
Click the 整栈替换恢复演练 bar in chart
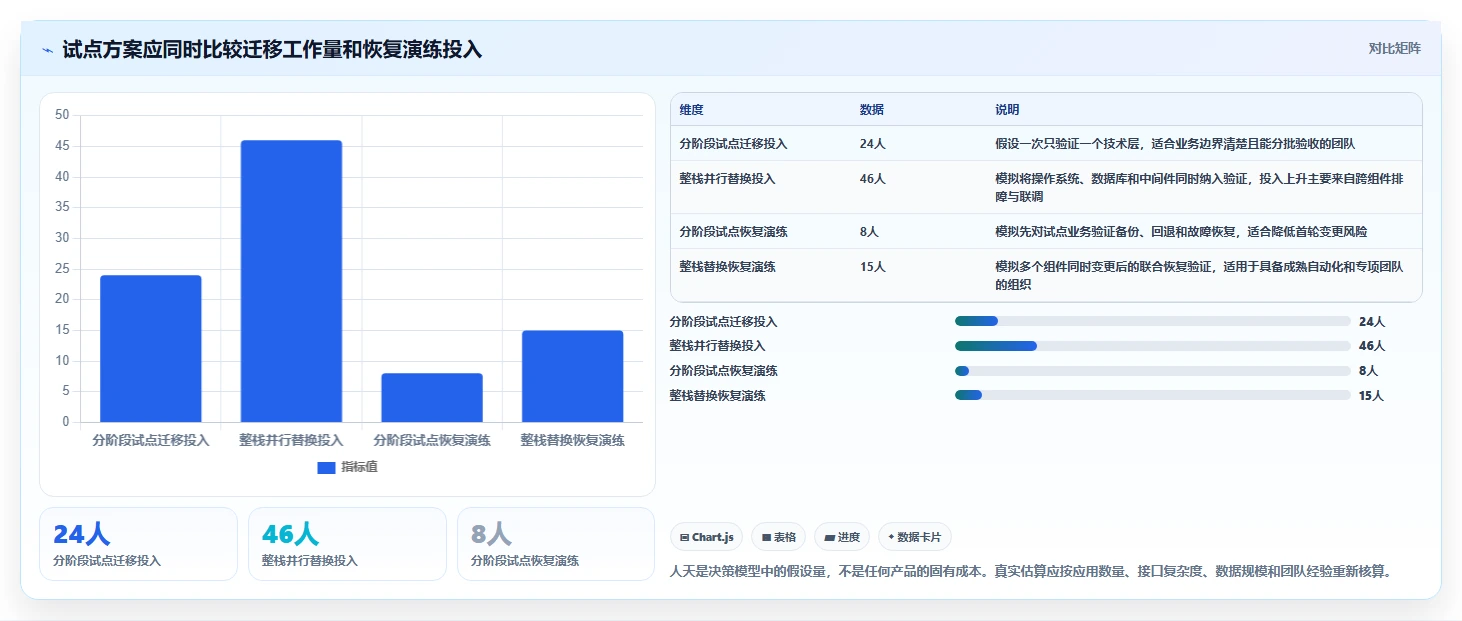click(x=572, y=376)
